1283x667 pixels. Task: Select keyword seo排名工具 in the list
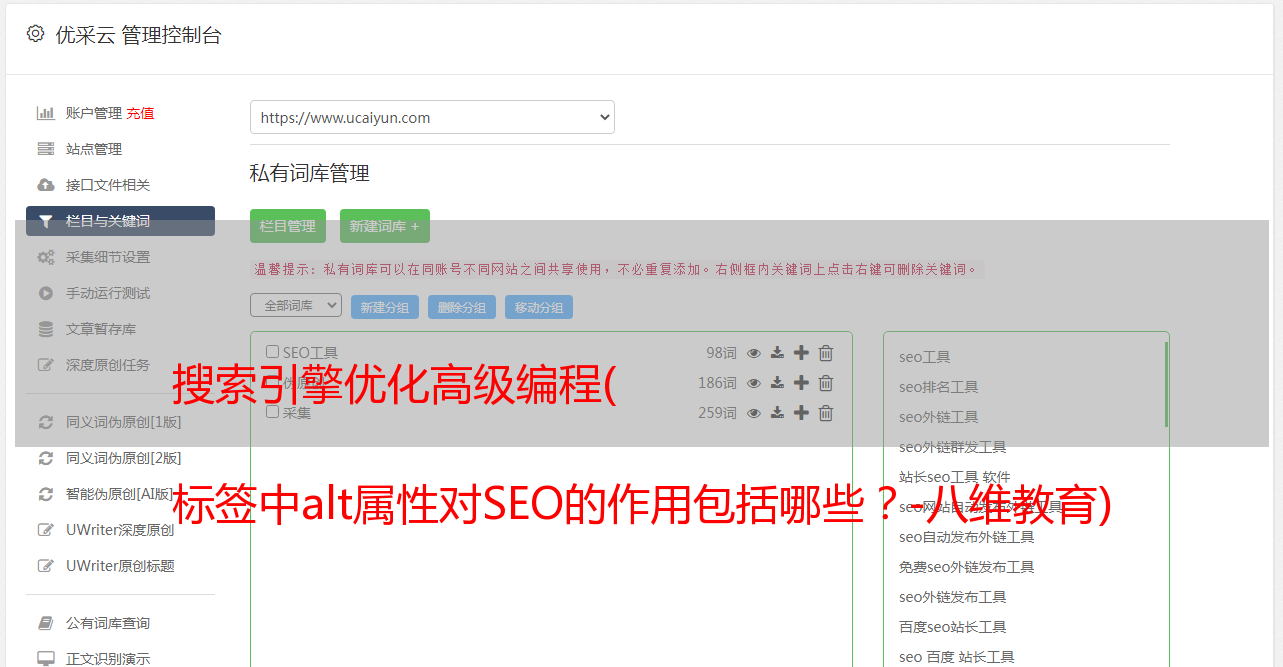pyautogui.click(x=938, y=387)
